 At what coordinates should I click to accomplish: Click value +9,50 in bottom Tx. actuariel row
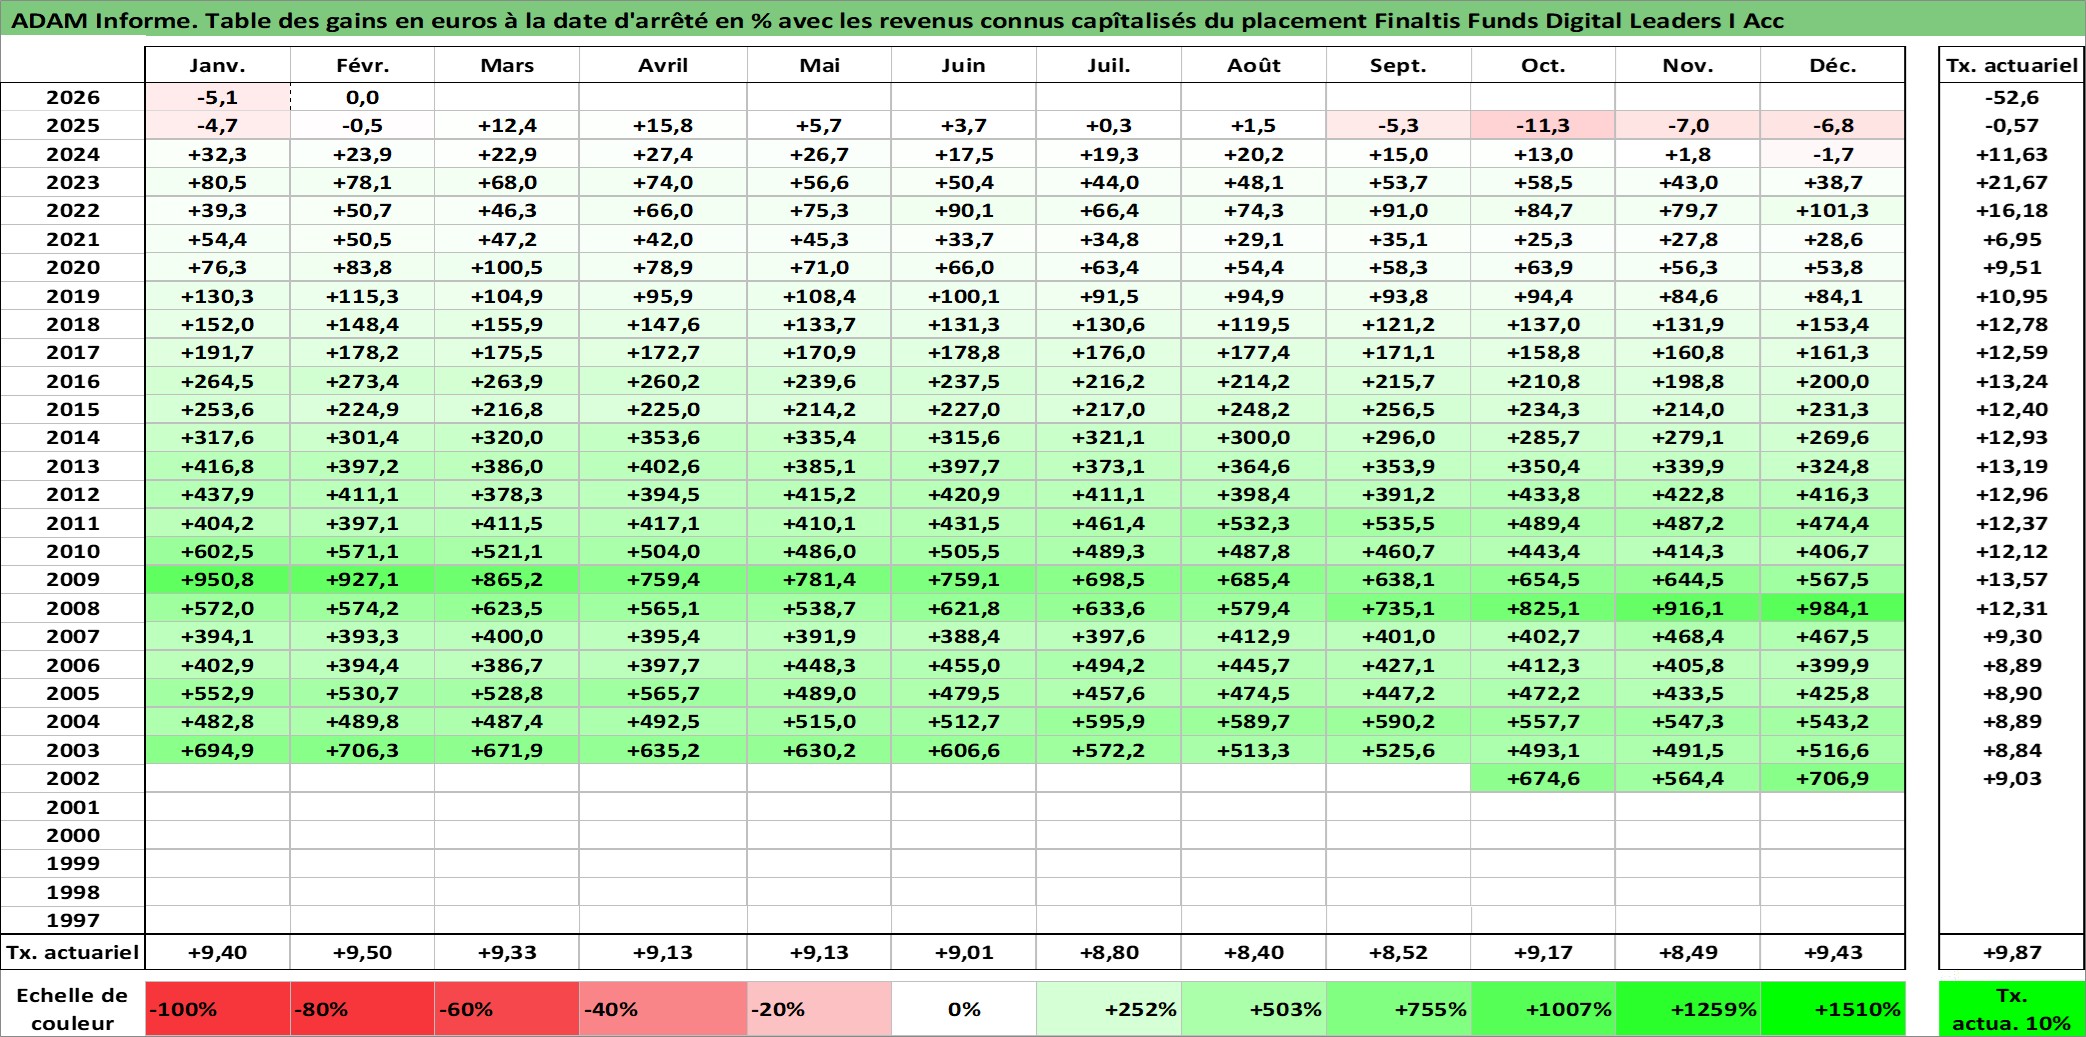(362, 952)
